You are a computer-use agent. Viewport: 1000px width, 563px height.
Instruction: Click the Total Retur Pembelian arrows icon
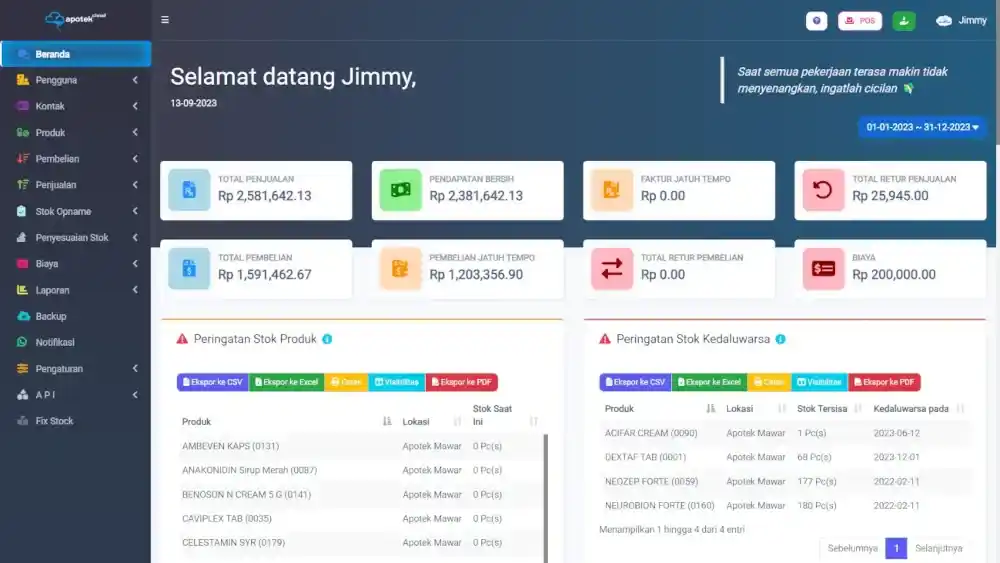612,268
